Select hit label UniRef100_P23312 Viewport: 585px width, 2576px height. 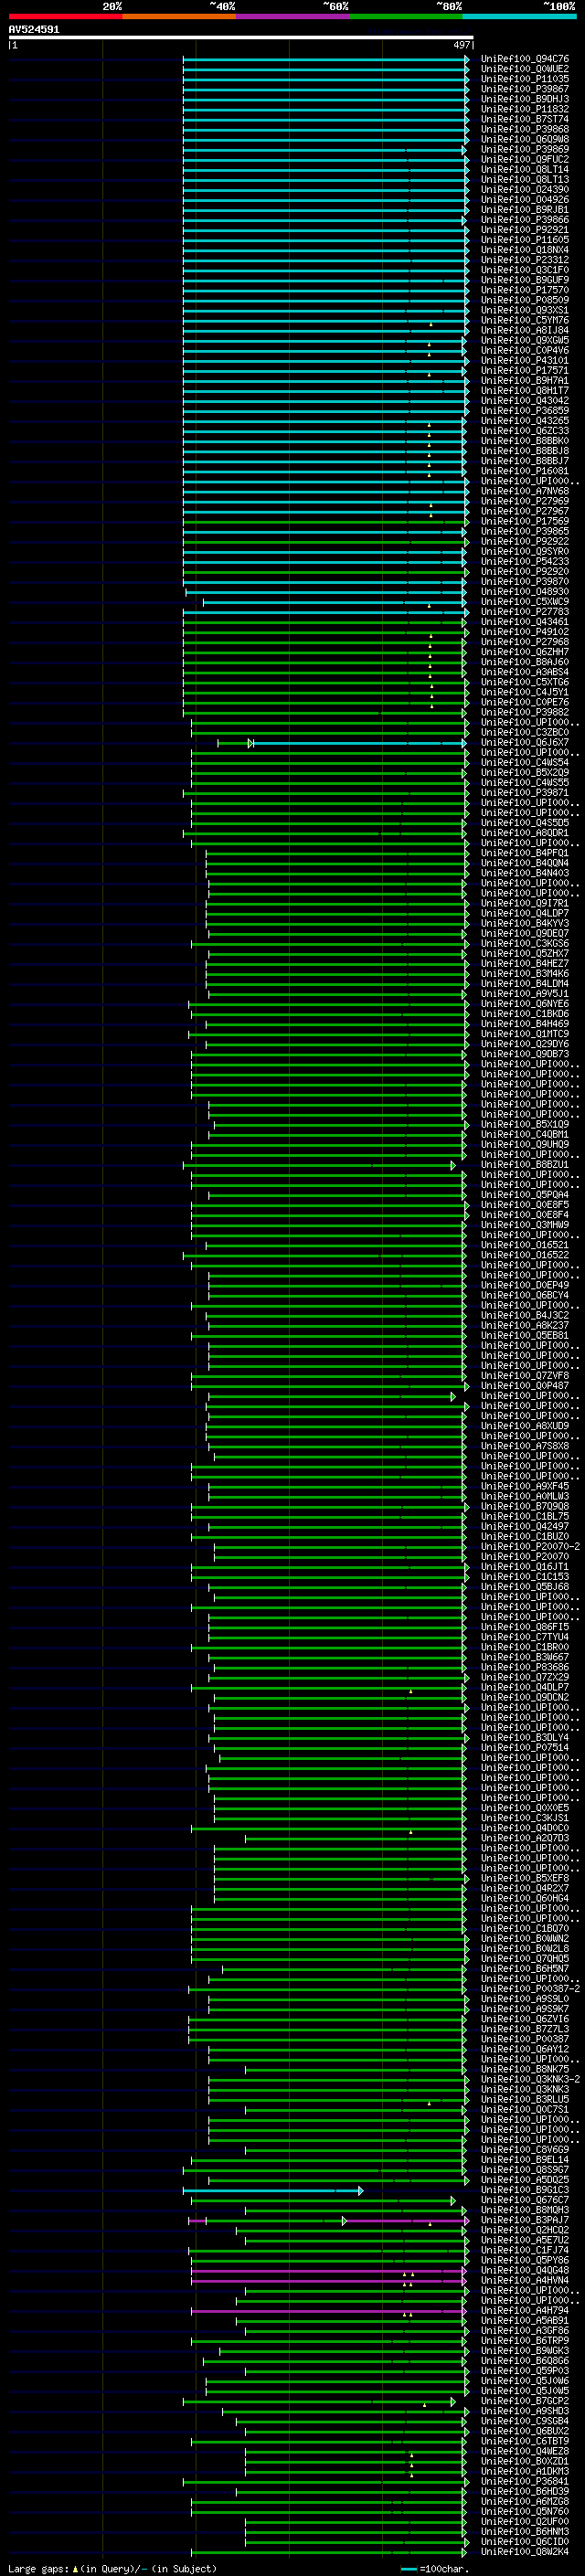pos(525,260)
